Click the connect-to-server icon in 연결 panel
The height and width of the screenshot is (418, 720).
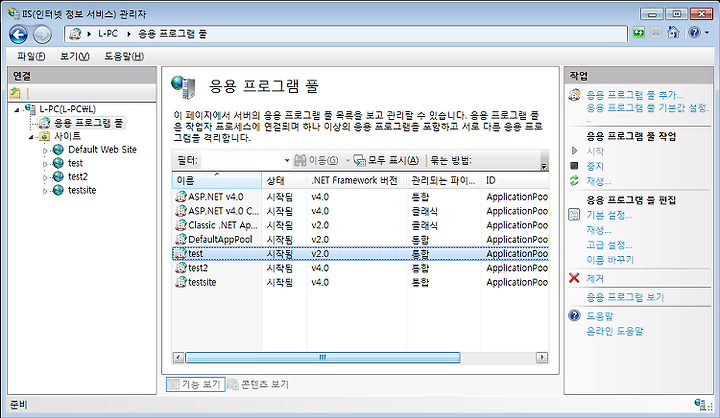click(15, 93)
